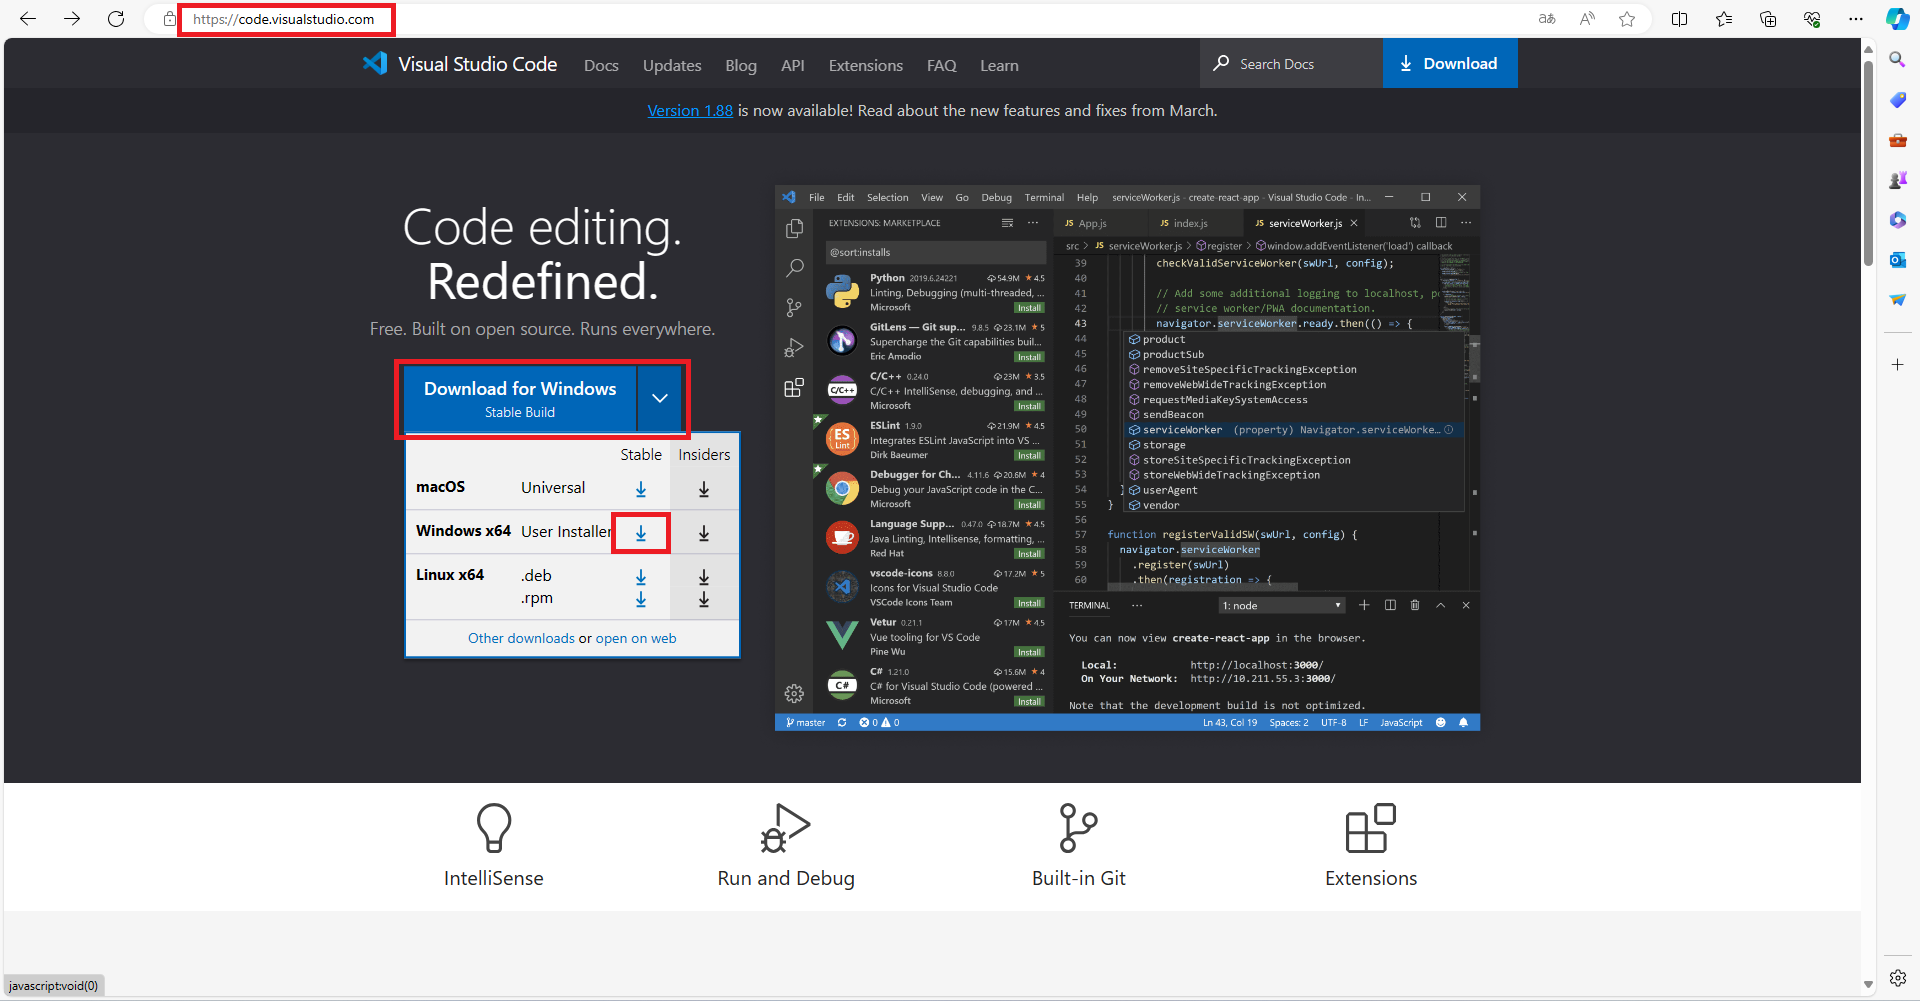Open the Drop paper-plane icon in sidebar
The height and width of the screenshot is (1001, 1920).
1897,300
